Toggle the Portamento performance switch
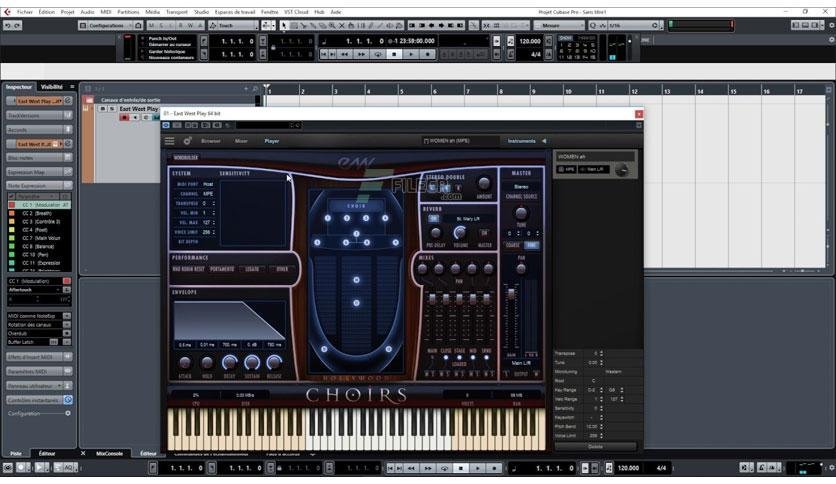The image size is (836, 484). (x=224, y=268)
